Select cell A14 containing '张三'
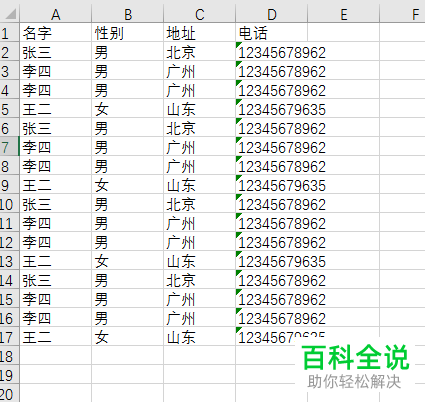This screenshot has height=402, width=425. 55,280
